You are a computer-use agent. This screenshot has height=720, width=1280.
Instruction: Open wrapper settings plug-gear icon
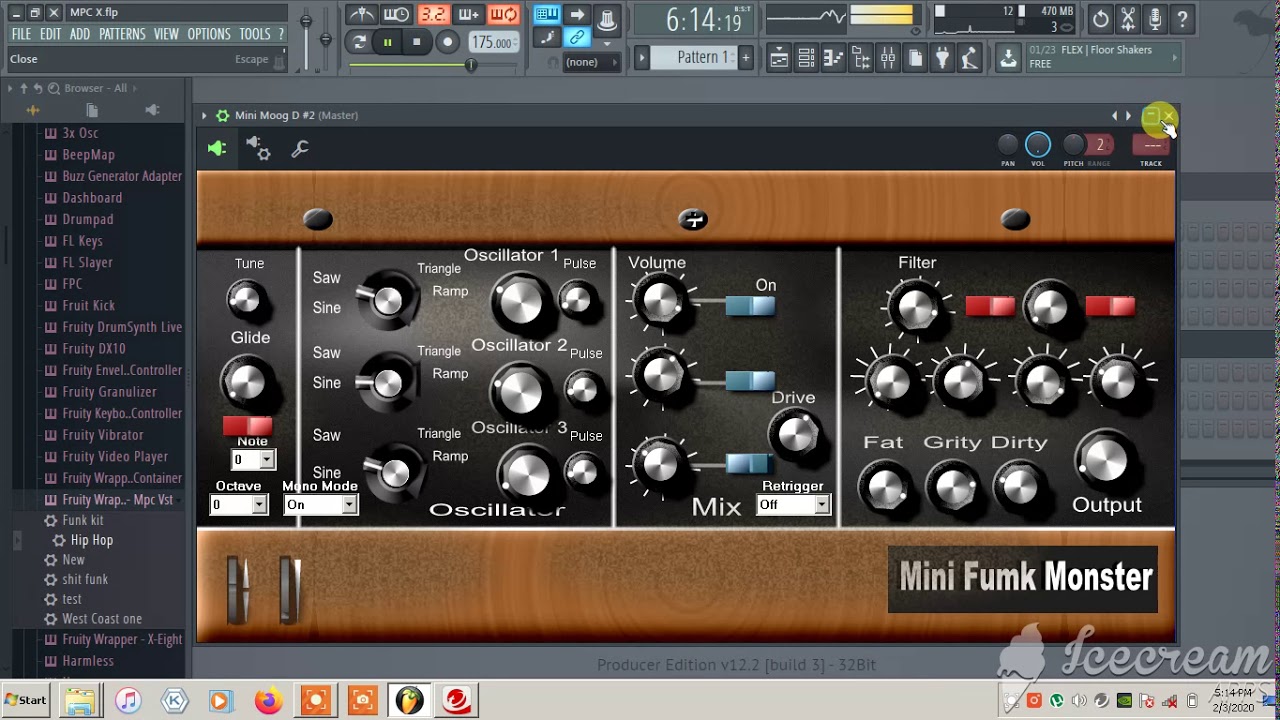[258, 149]
